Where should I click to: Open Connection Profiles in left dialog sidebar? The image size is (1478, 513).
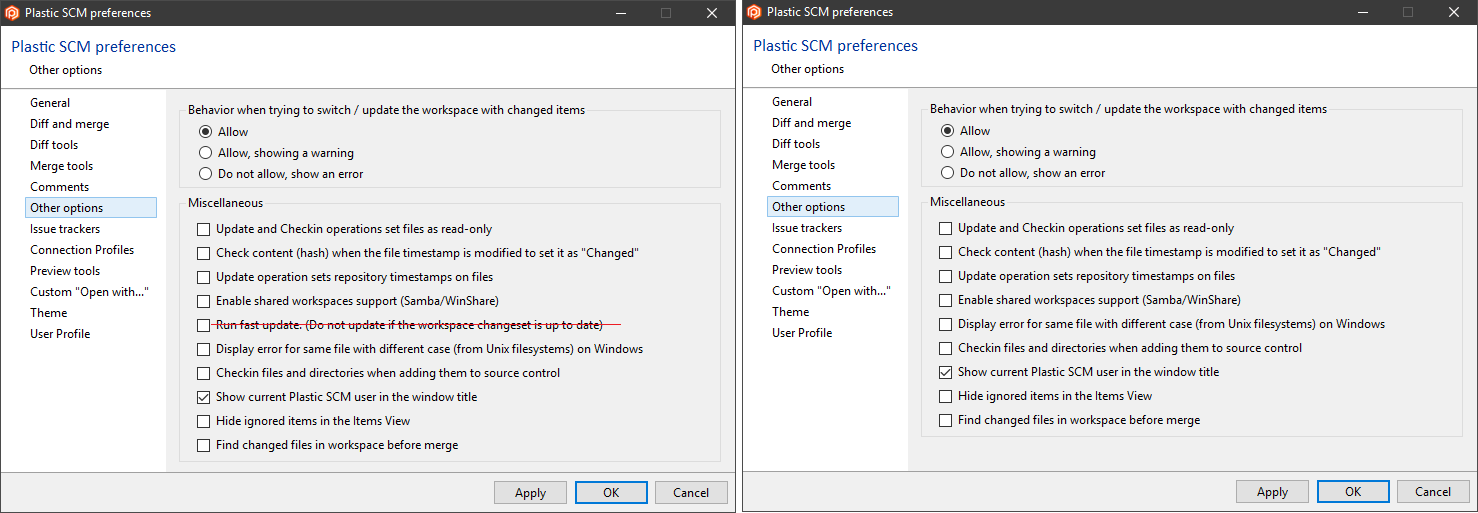[82, 250]
